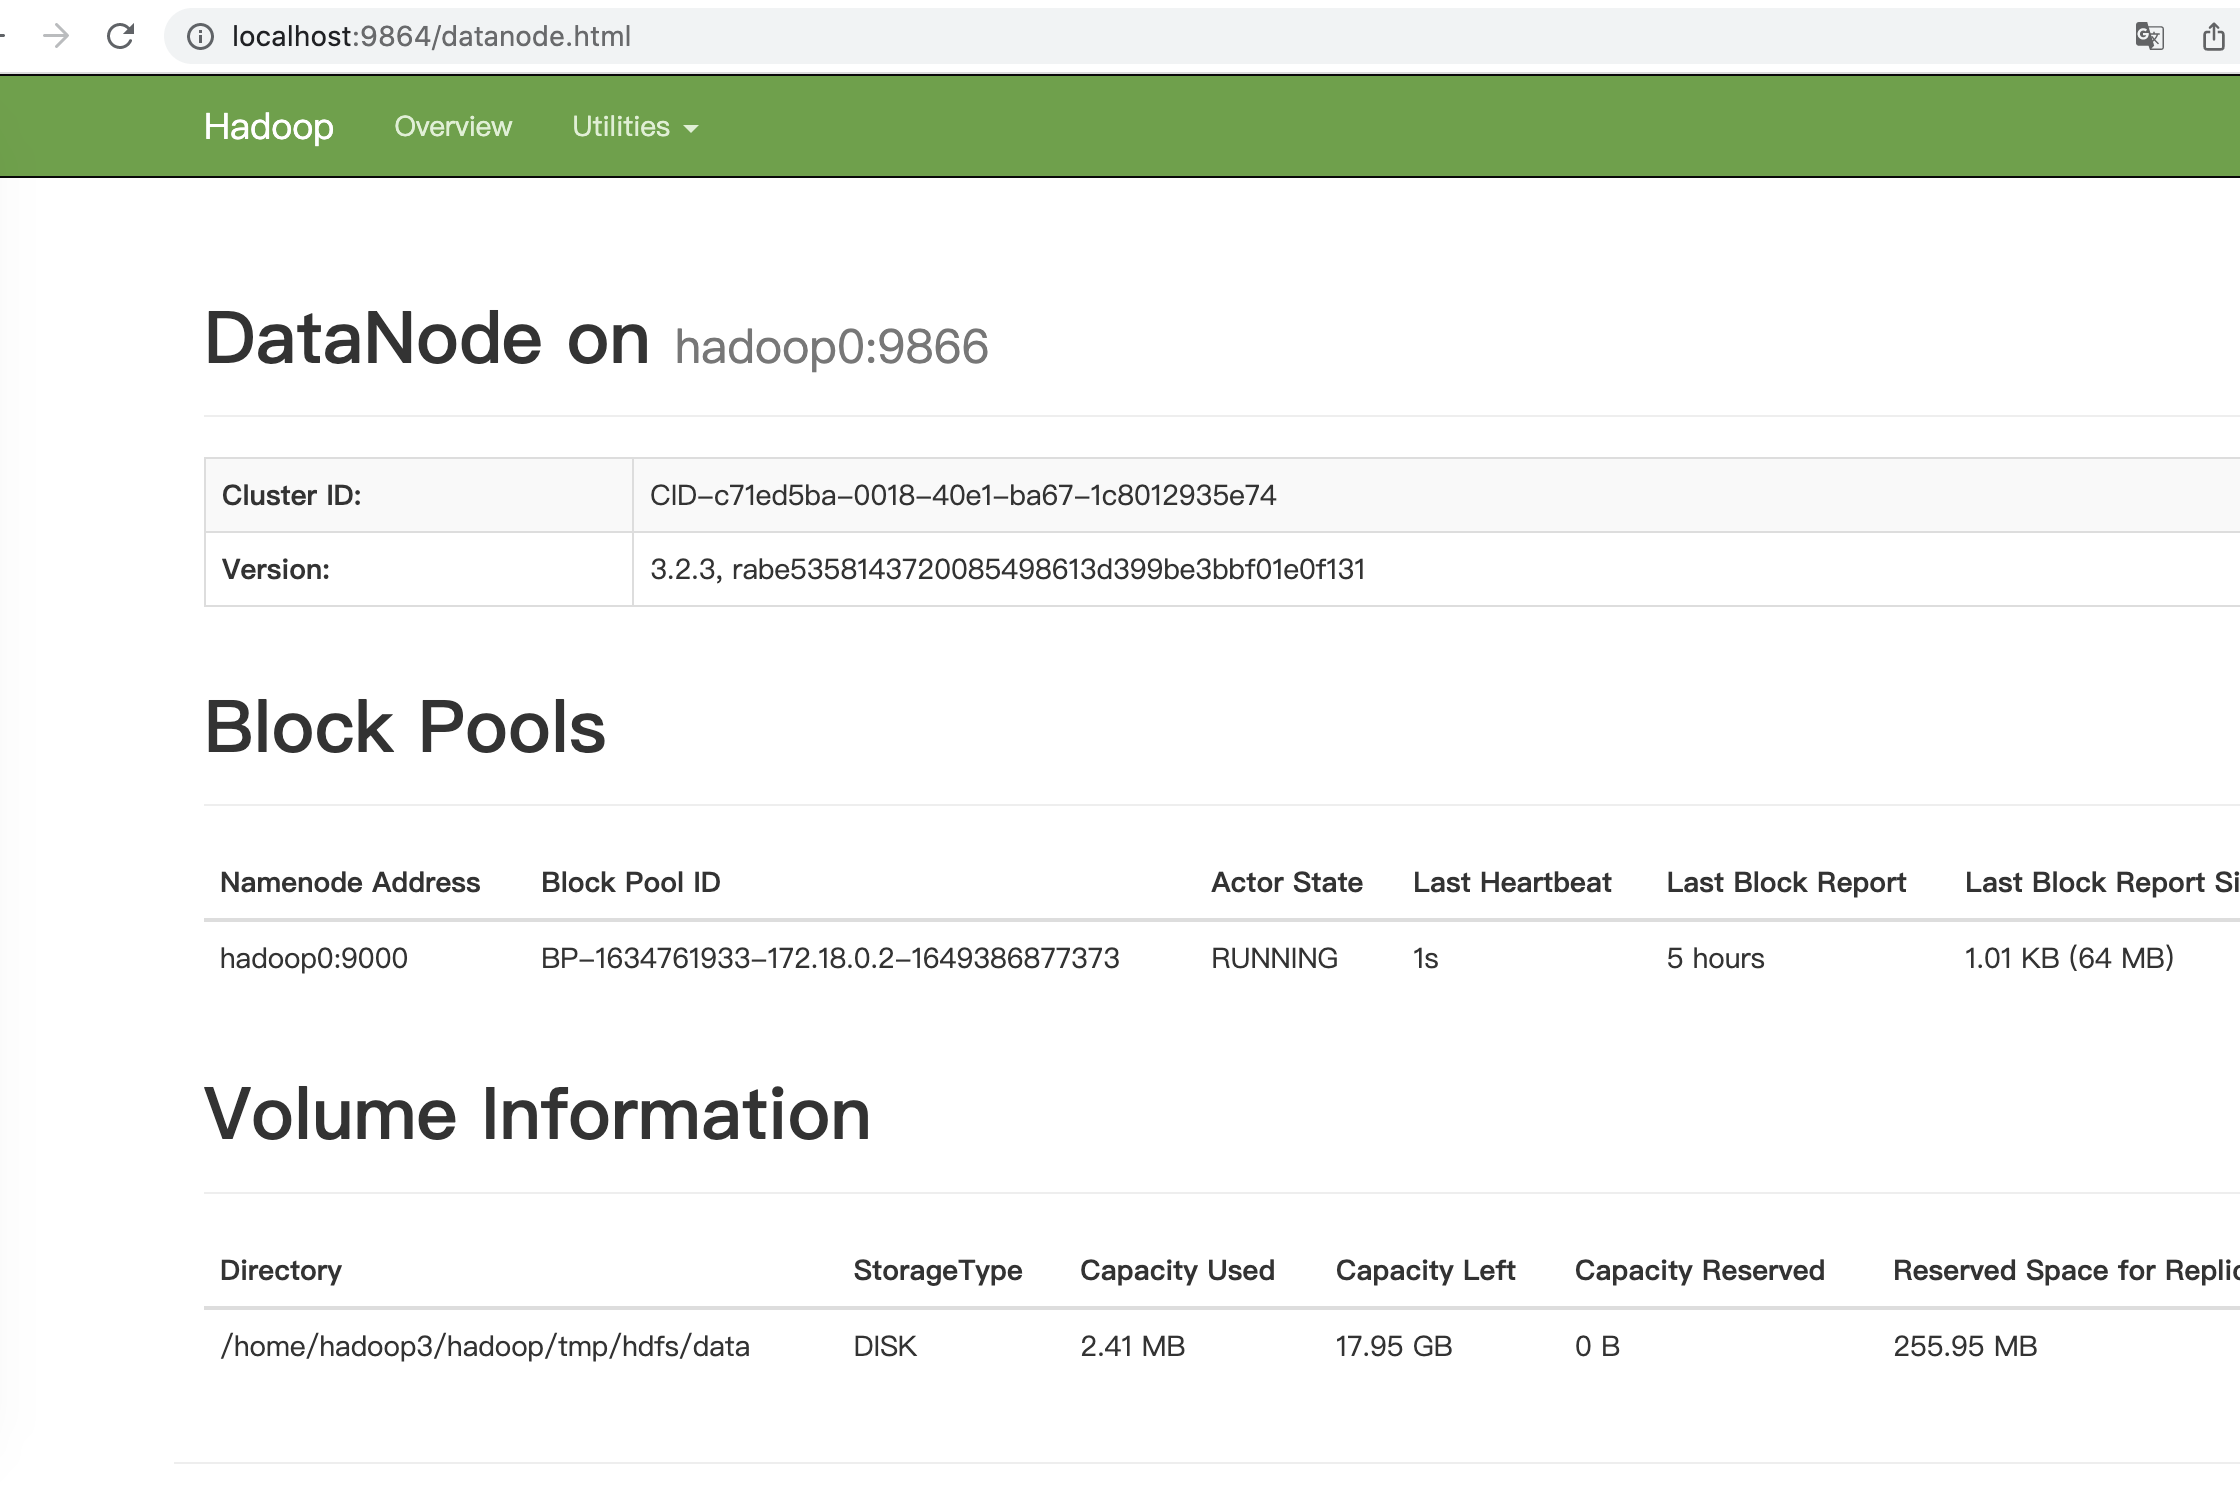Select the BP-1634761933 block pool ID
Image resolution: width=2240 pixels, height=1492 pixels.
click(830, 958)
